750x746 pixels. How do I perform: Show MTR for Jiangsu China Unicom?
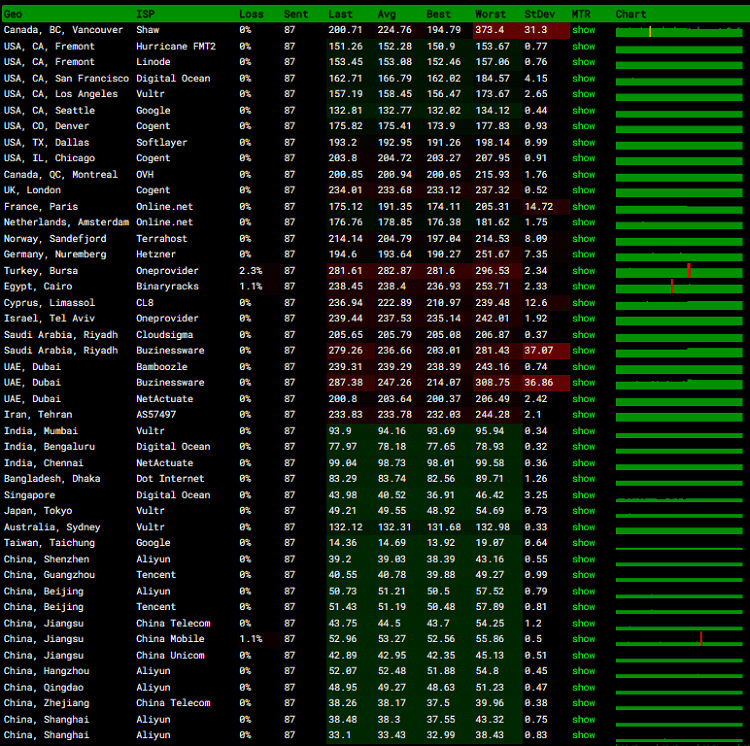(584, 655)
